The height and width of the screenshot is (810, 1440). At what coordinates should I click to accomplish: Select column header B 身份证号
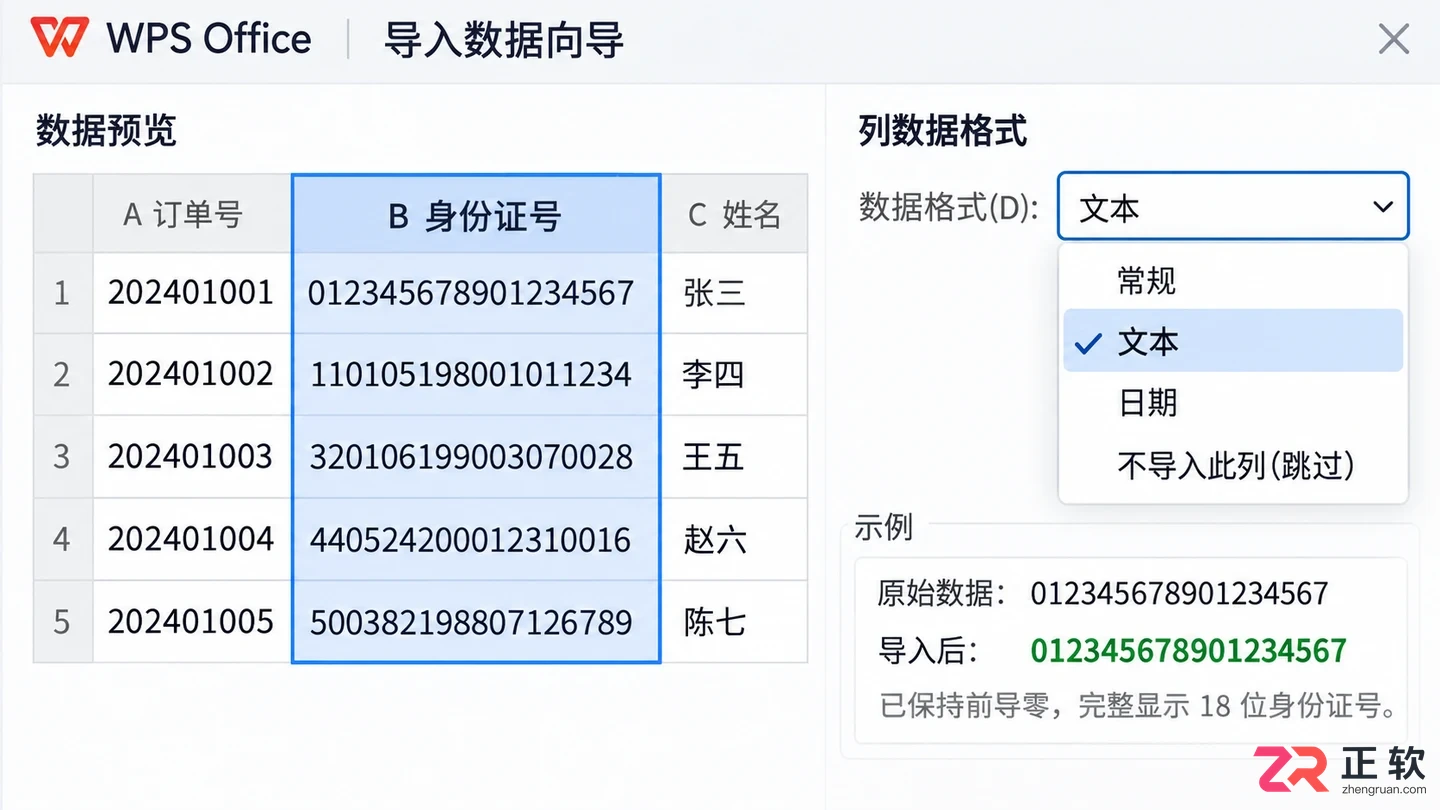coord(476,214)
